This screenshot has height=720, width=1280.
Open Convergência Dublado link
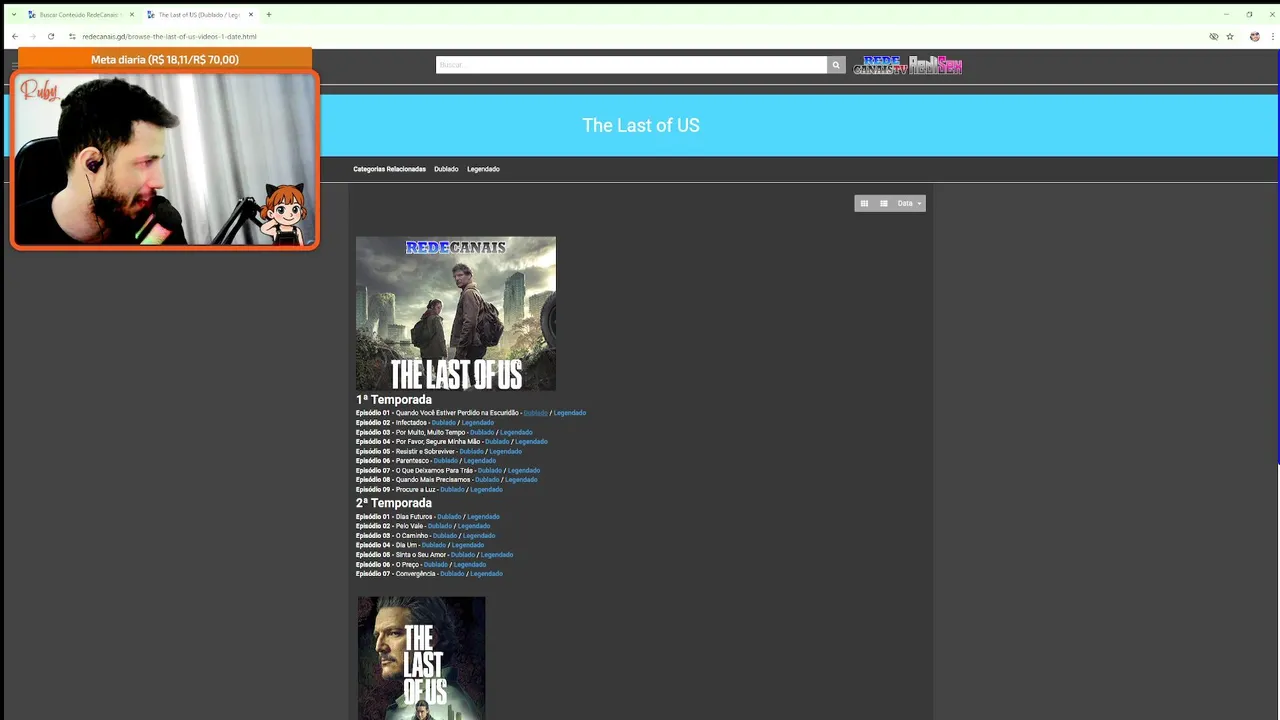452,574
